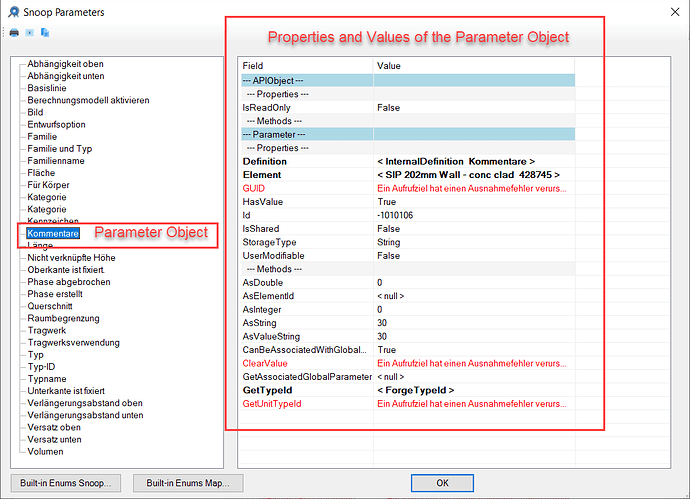
Task: Select the Fläche parameter
Action: click(41, 173)
